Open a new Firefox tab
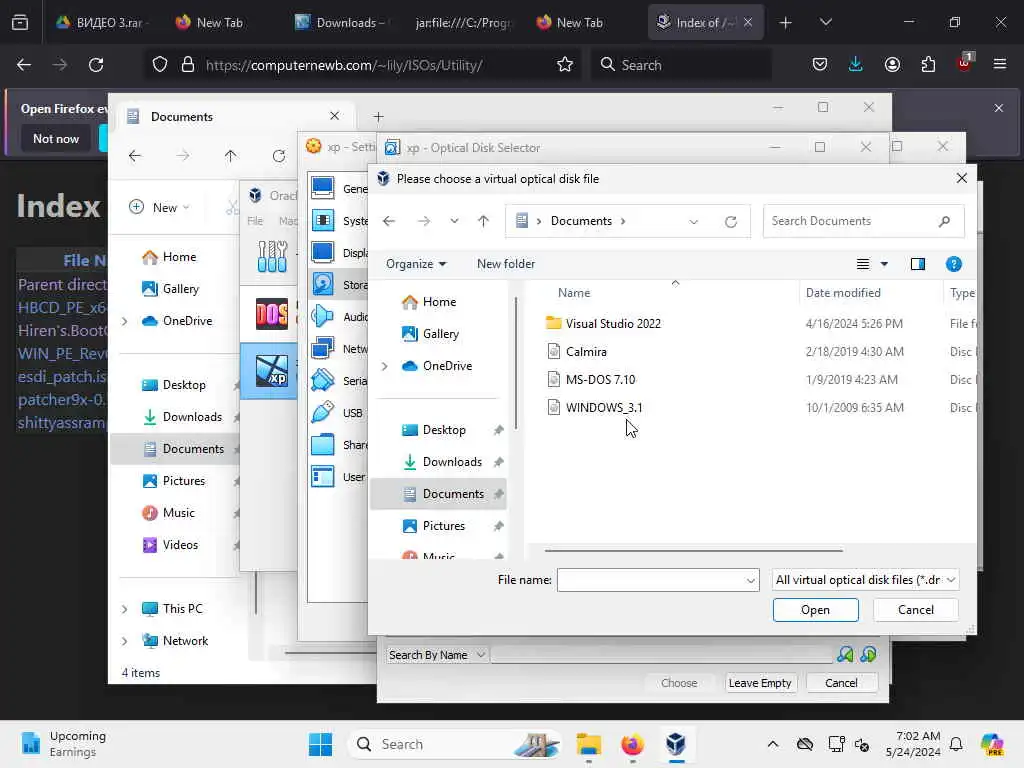The image size is (1024, 768). pyautogui.click(x=786, y=22)
